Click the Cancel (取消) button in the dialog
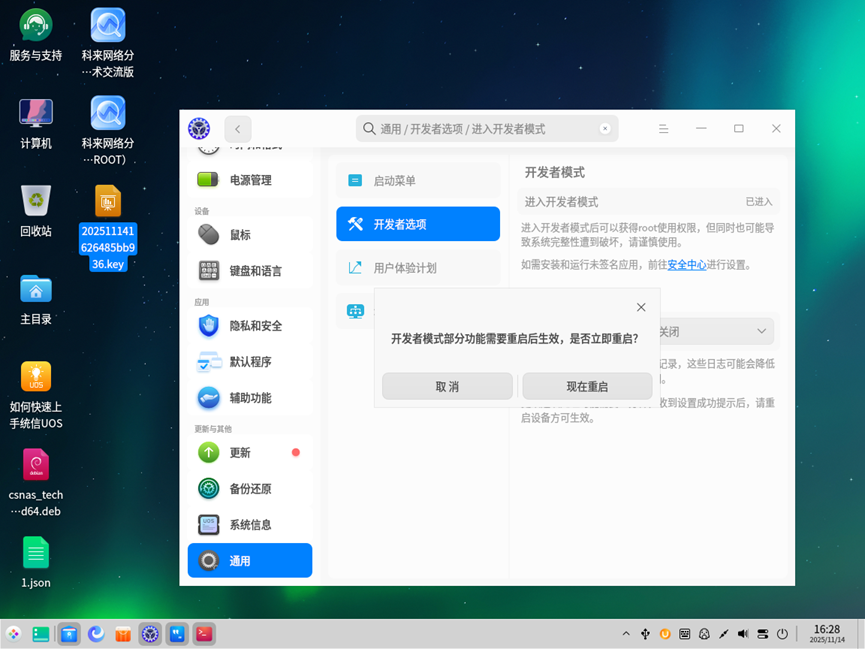The width and height of the screenshot is (865, 649). 447,386
